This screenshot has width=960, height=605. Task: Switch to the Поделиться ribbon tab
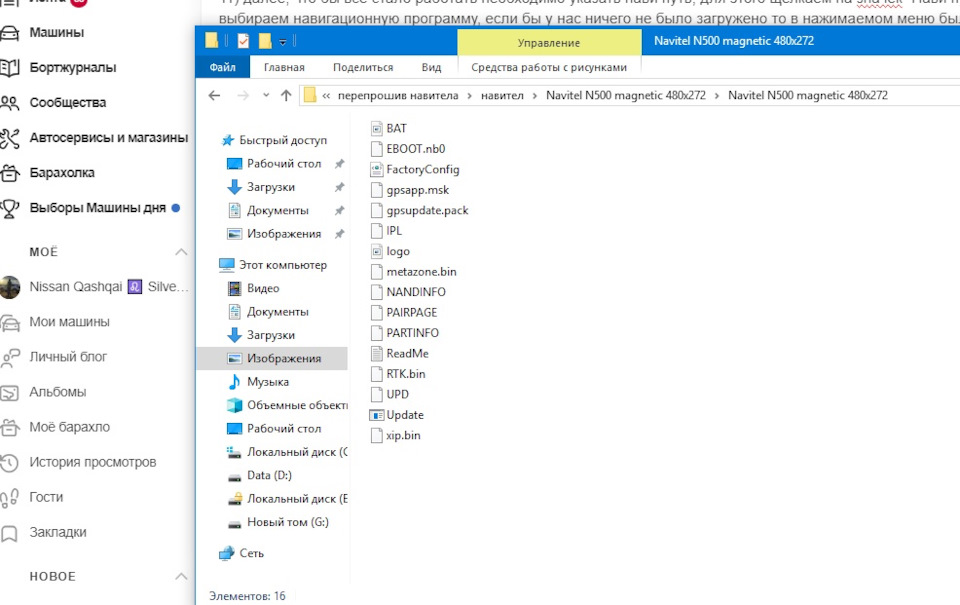[363, 67]
